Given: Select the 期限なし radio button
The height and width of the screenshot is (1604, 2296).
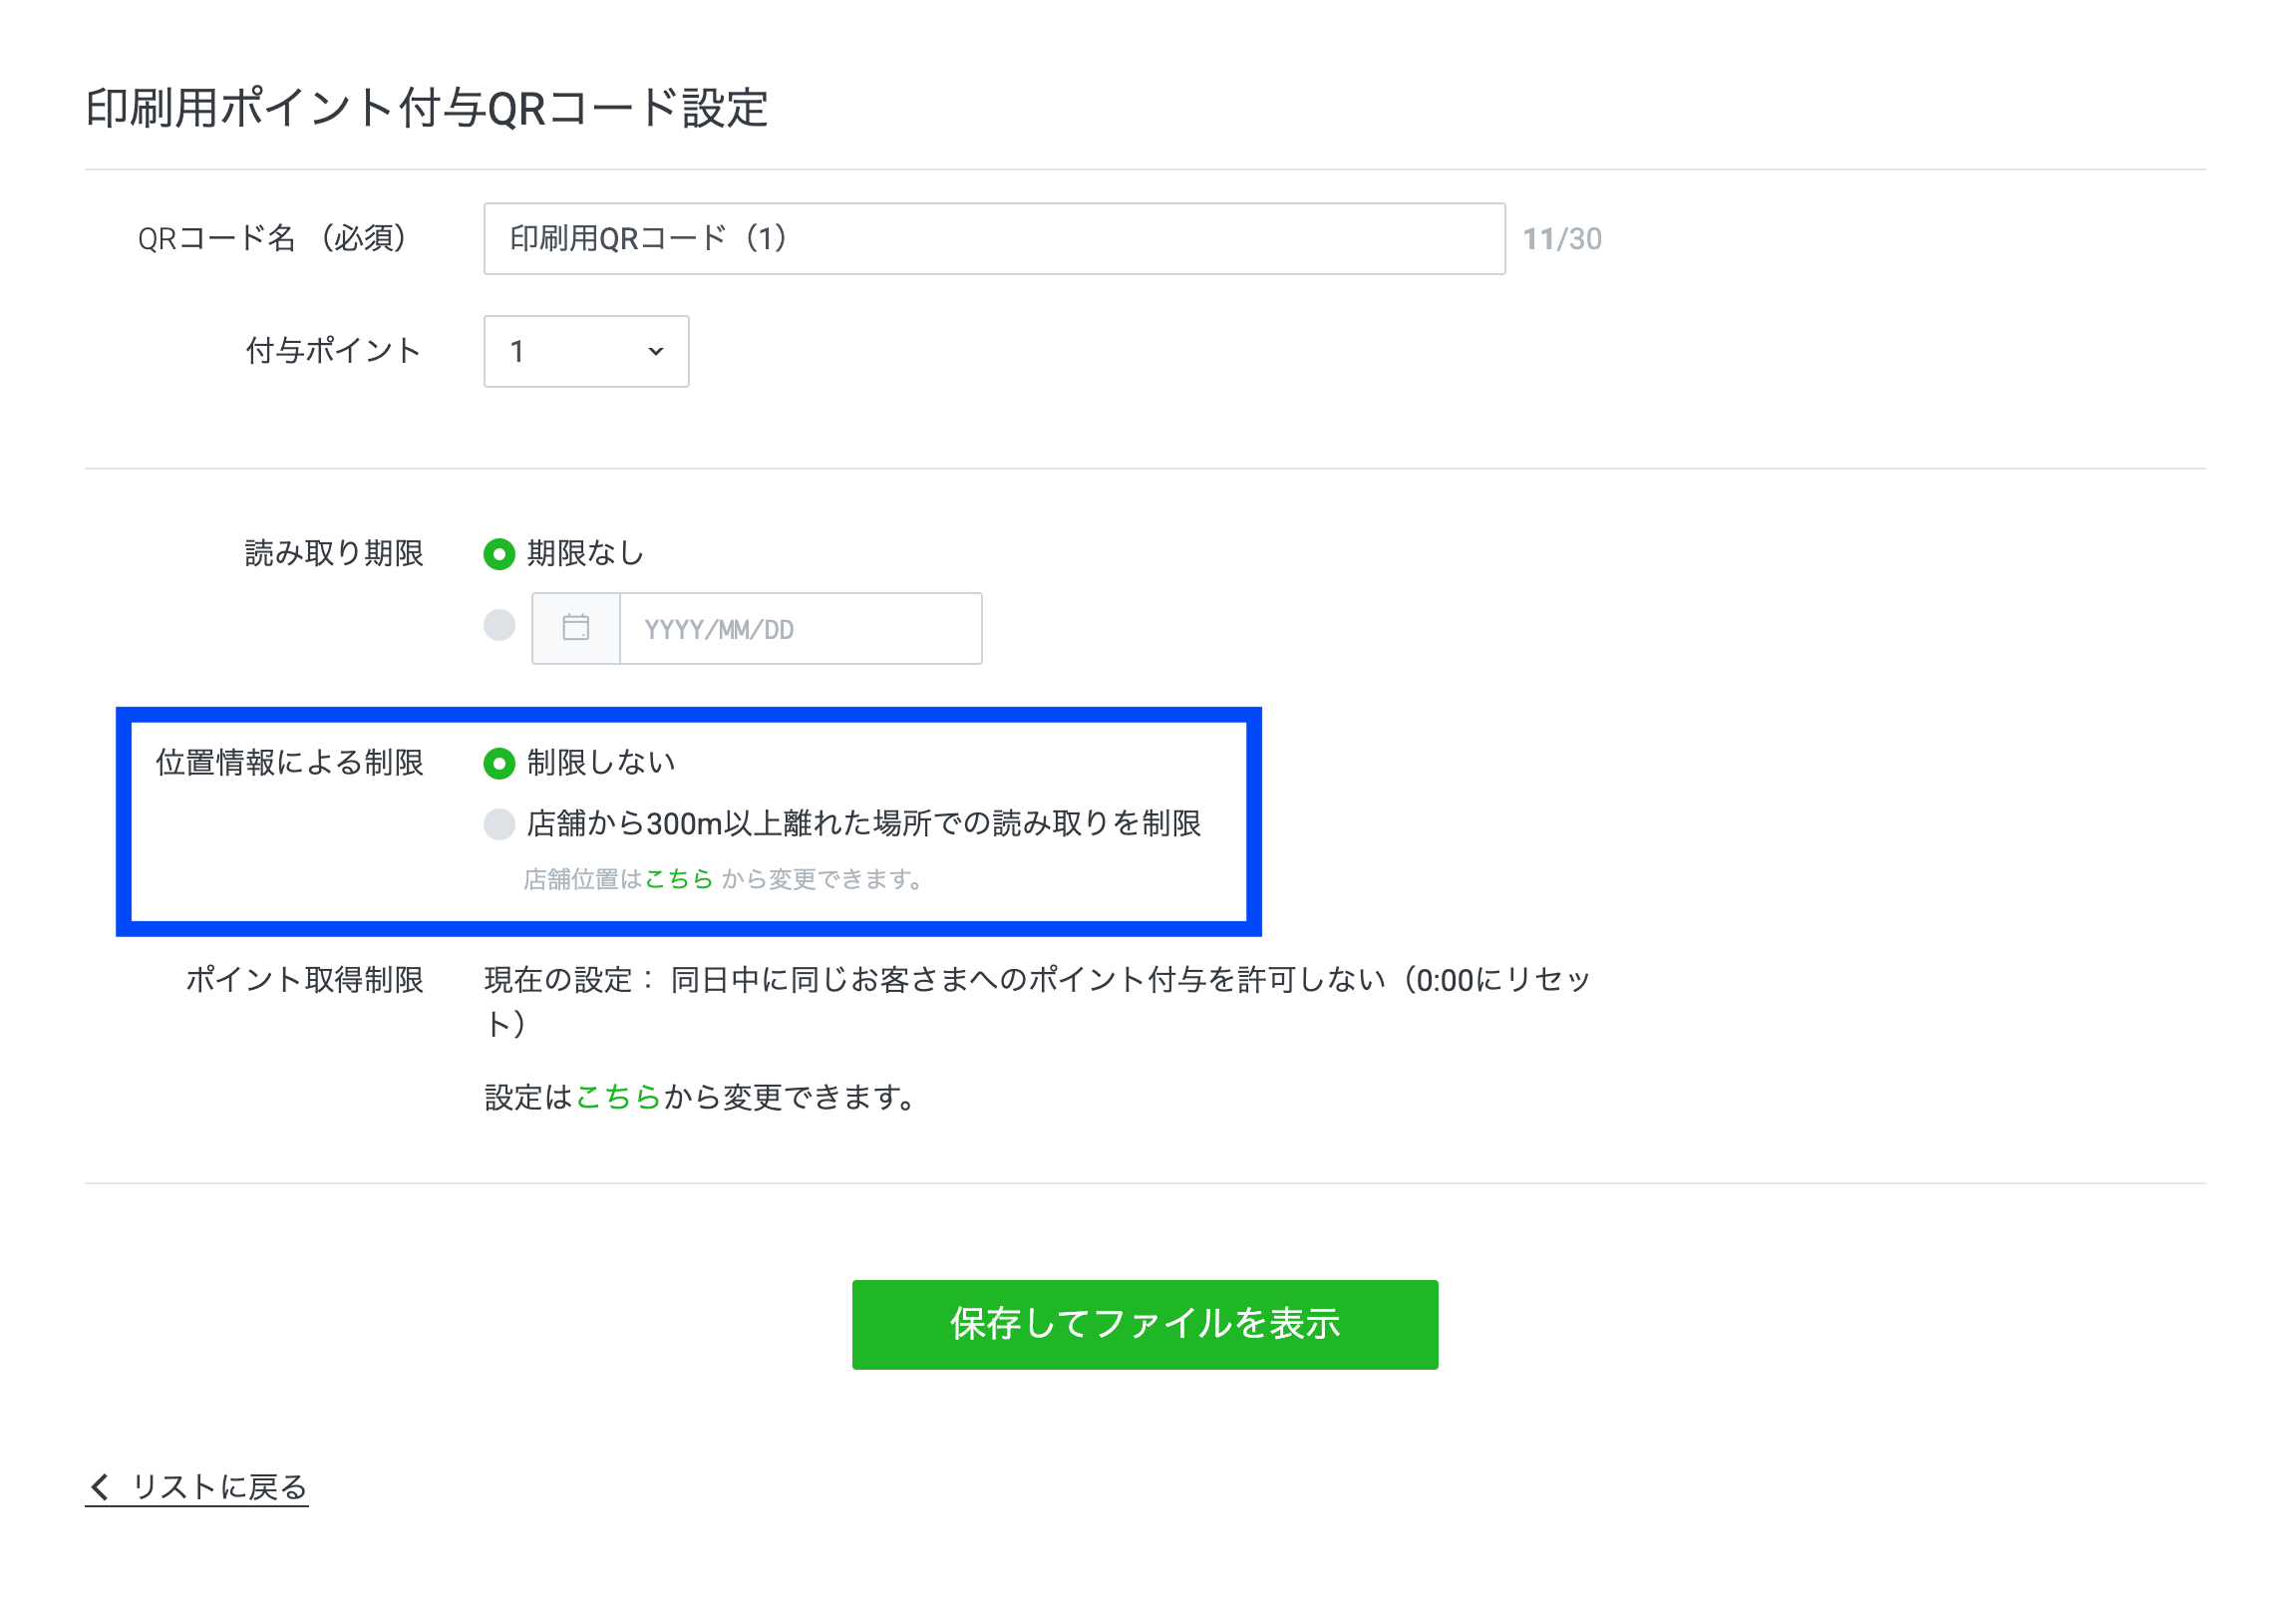Looking at the screenshot, I should [x=499, y=554].
